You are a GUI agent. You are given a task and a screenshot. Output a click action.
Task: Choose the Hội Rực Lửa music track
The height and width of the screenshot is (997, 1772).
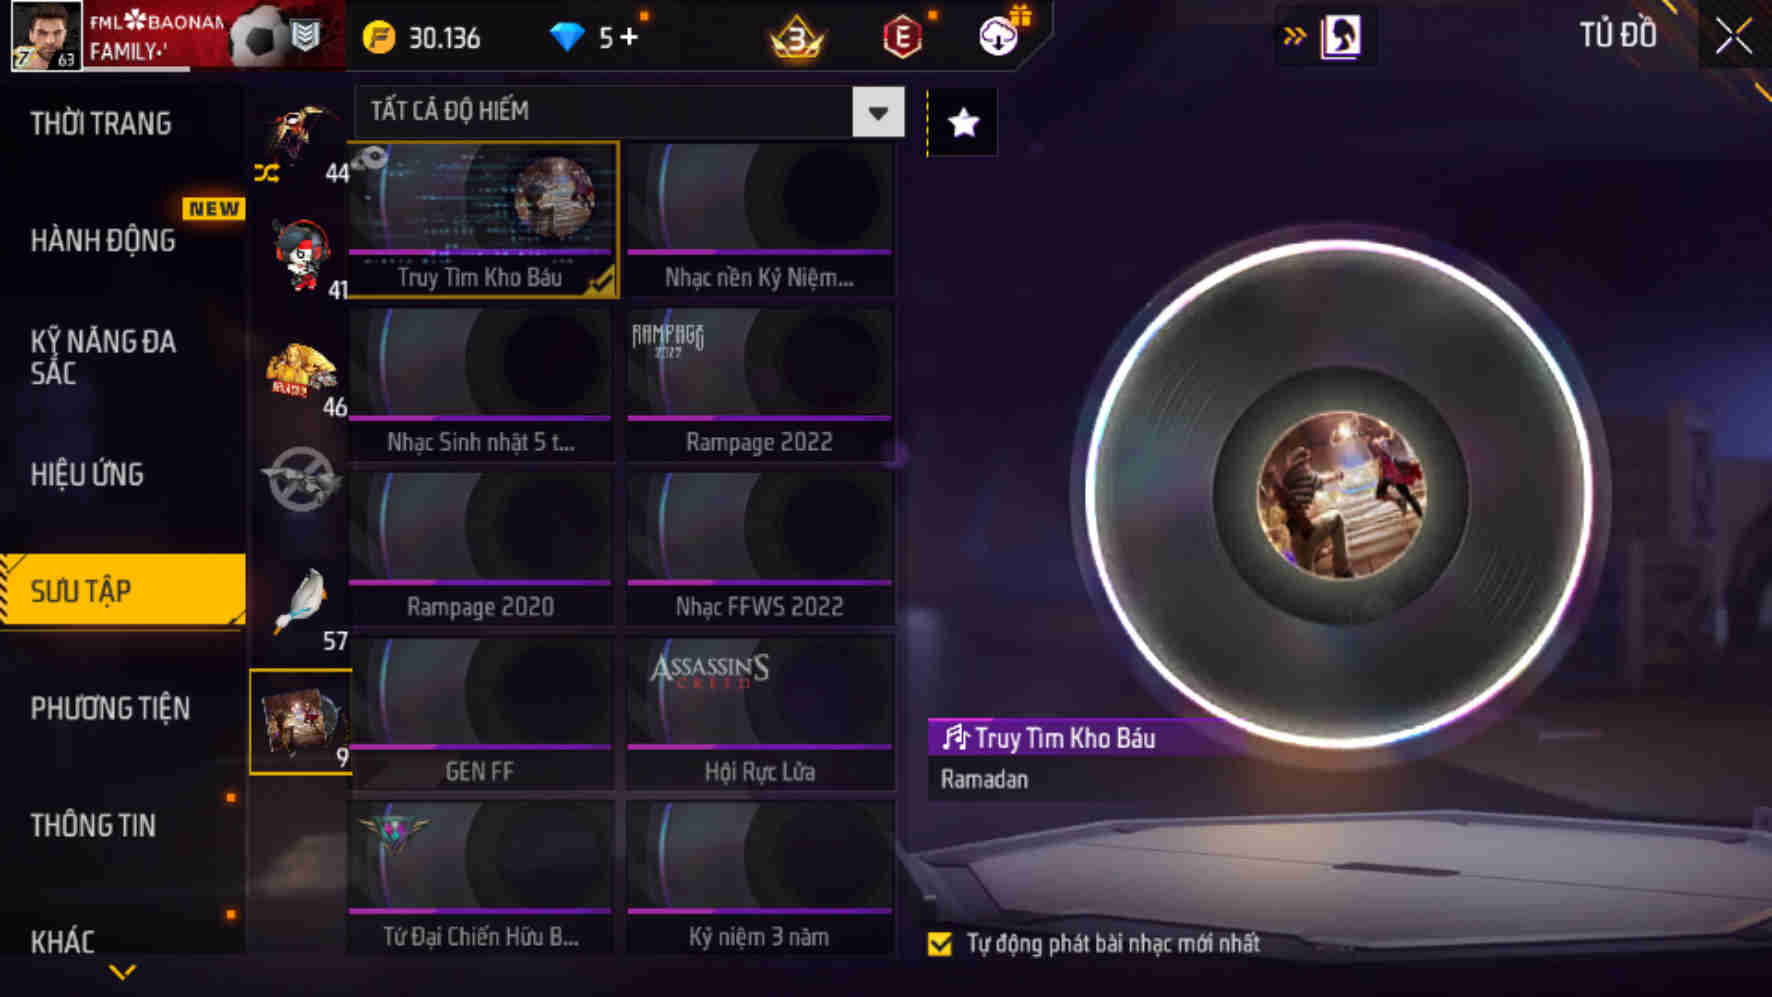coord(759,714)
